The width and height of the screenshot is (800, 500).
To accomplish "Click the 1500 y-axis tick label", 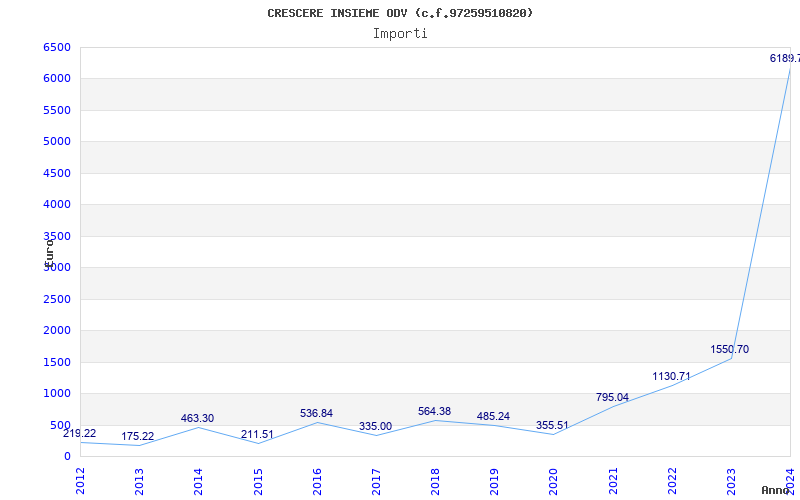I will click(x=57, y=362).
